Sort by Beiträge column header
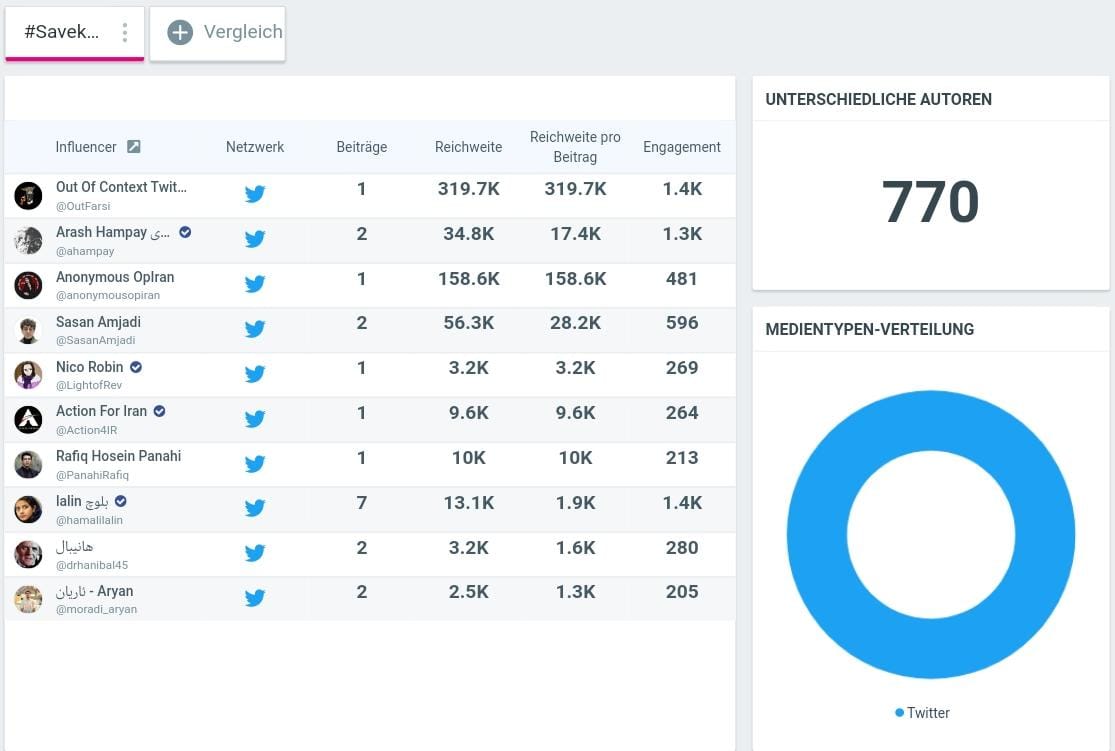The width and height of the screenshot is (1115, 751). click(x=361, y=147)
